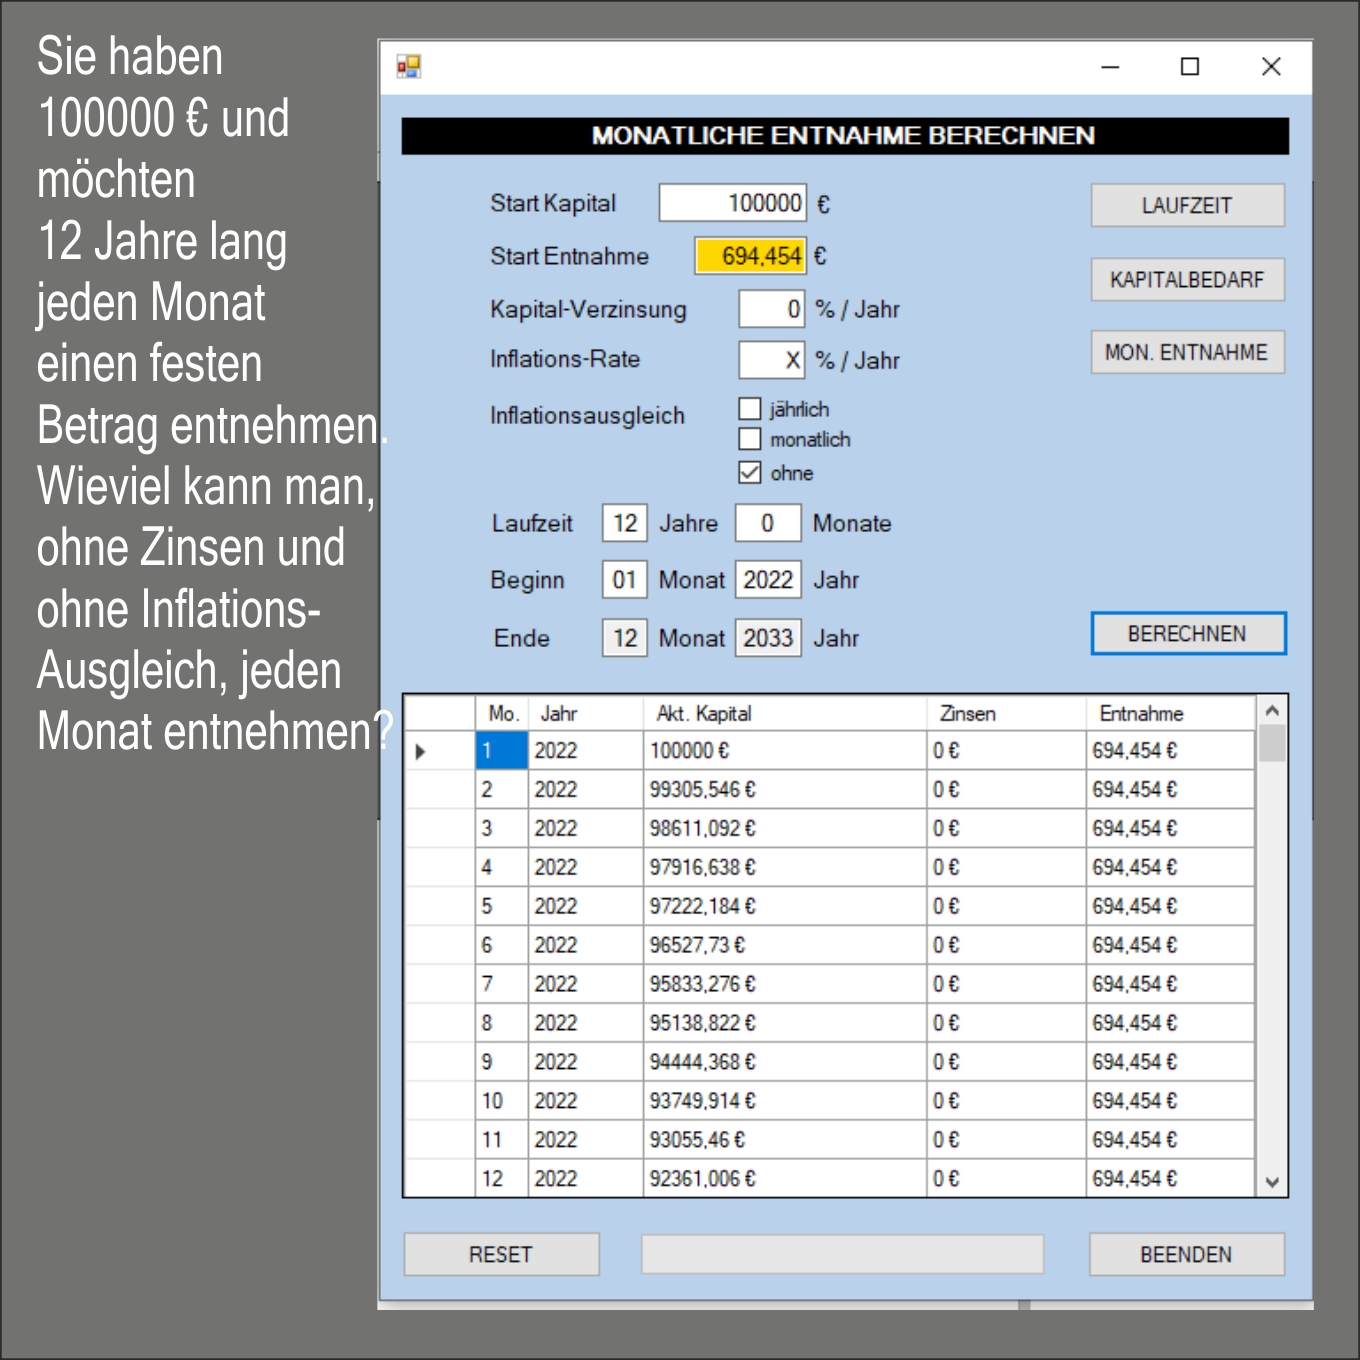Click the Beginn Jahr field showing 2022

[768, 580]
